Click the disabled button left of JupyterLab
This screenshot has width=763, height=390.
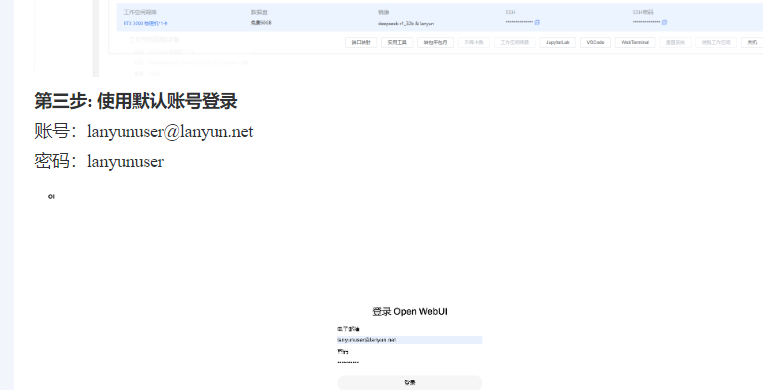click(x=515, y=42)
